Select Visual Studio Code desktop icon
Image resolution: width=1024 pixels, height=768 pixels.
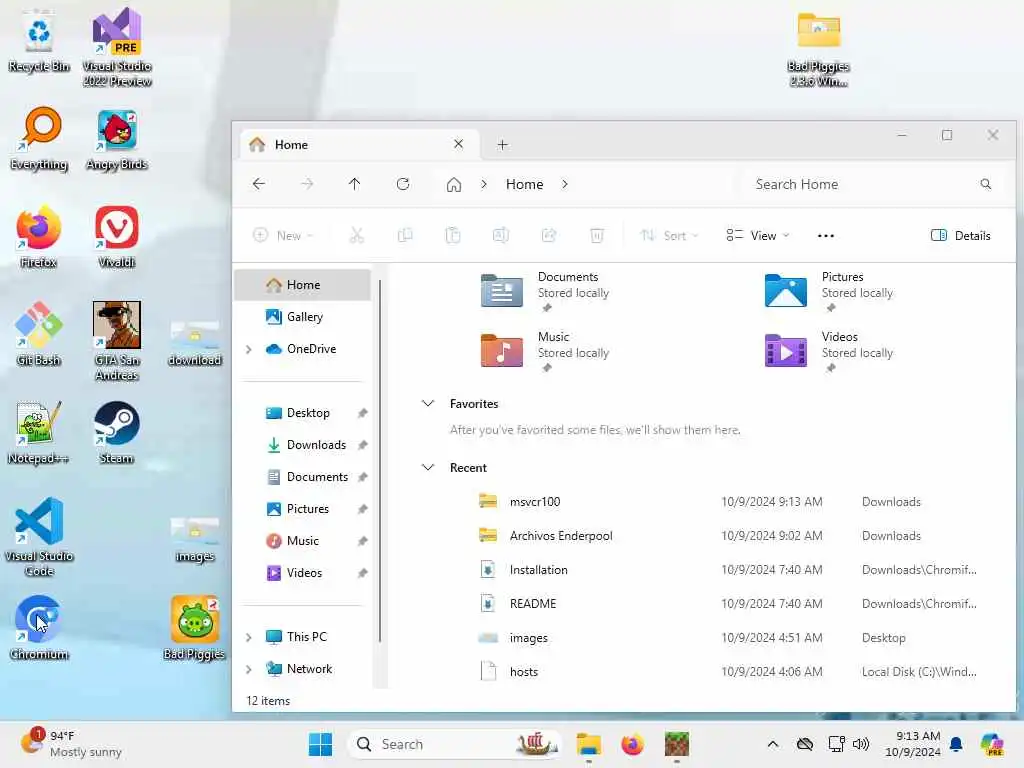click(39, 537)
